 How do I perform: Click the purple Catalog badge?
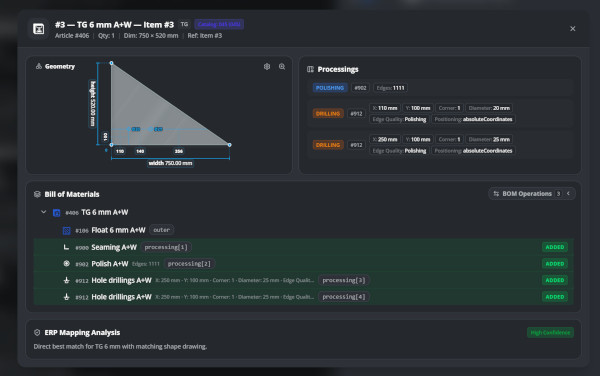[219, 24]
